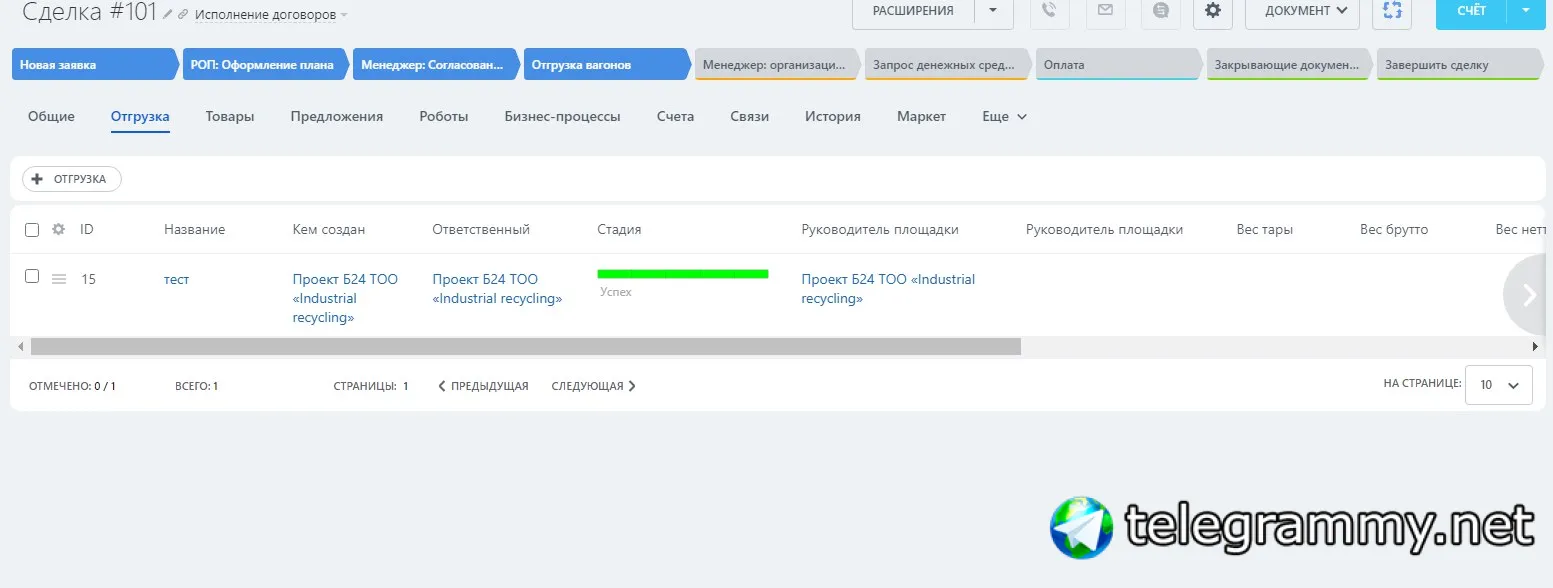Select the Отгрузка вагонов stage

[x=607, y=64]
